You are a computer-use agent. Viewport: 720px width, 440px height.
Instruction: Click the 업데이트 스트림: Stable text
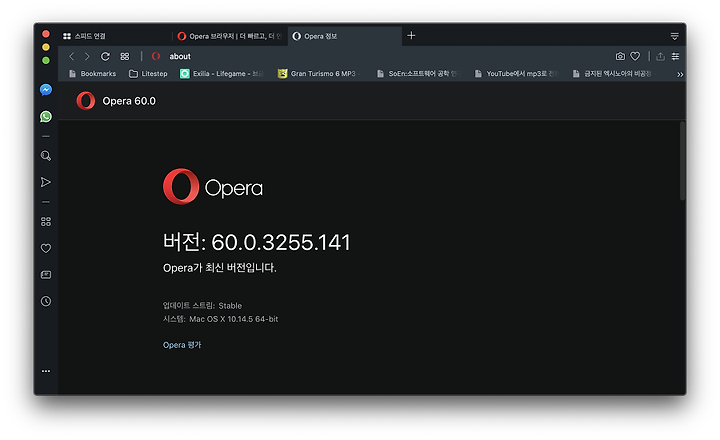202,306
